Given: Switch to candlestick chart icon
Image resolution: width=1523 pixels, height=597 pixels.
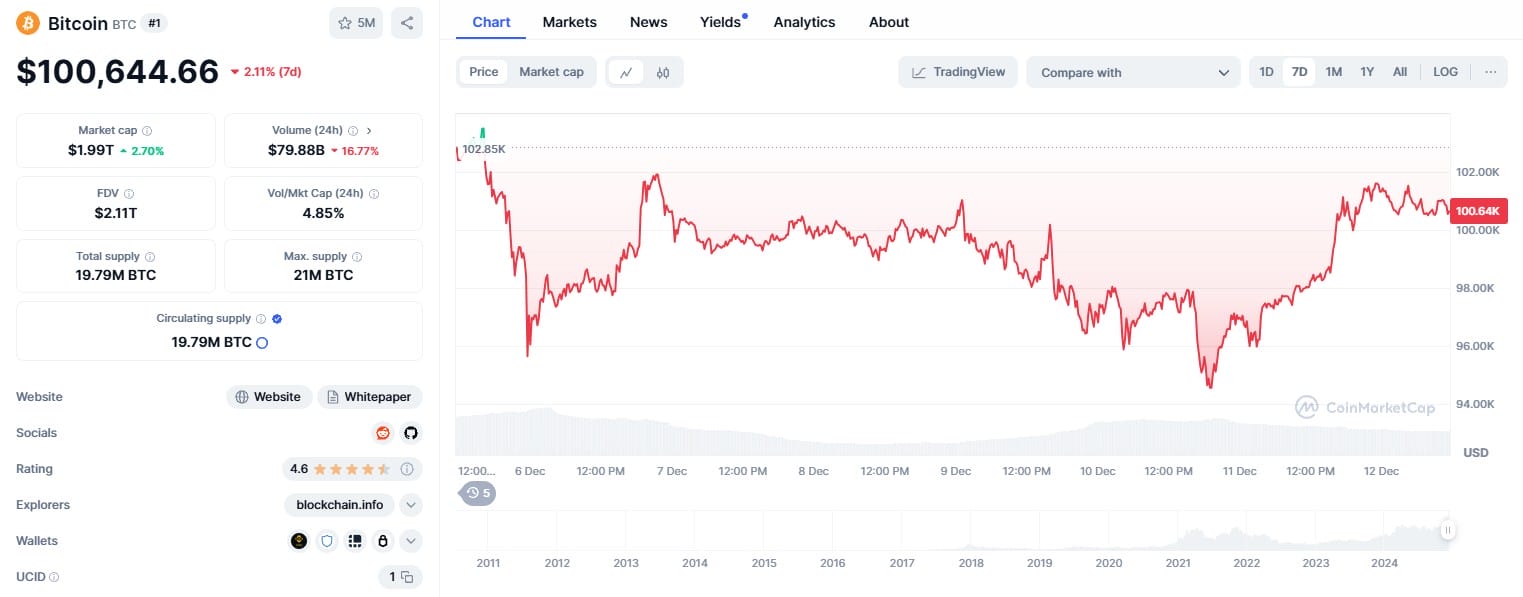Looking at the screenshot, I should click(x=663, y=72).
